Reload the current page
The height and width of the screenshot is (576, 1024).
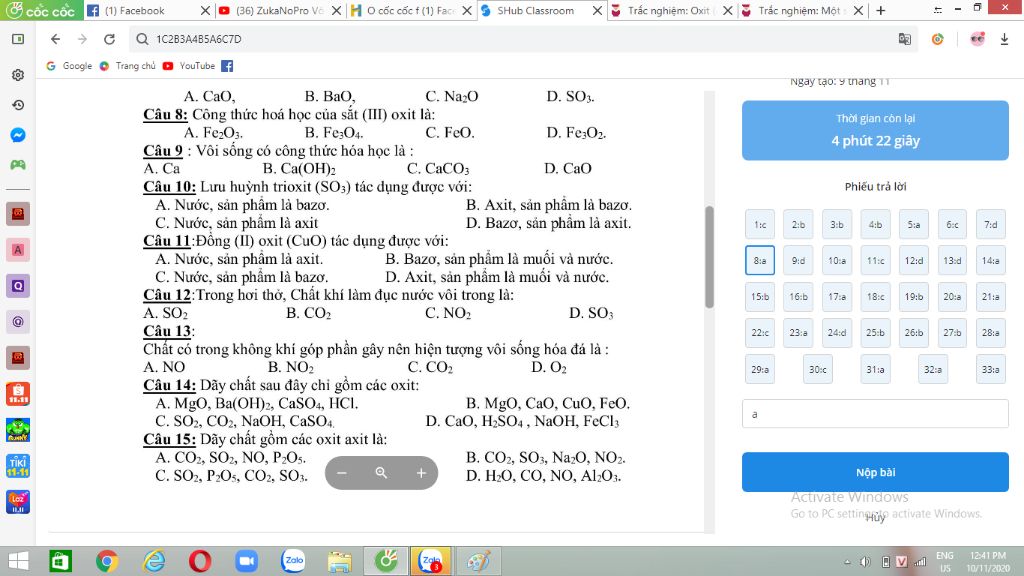point(107,39)
